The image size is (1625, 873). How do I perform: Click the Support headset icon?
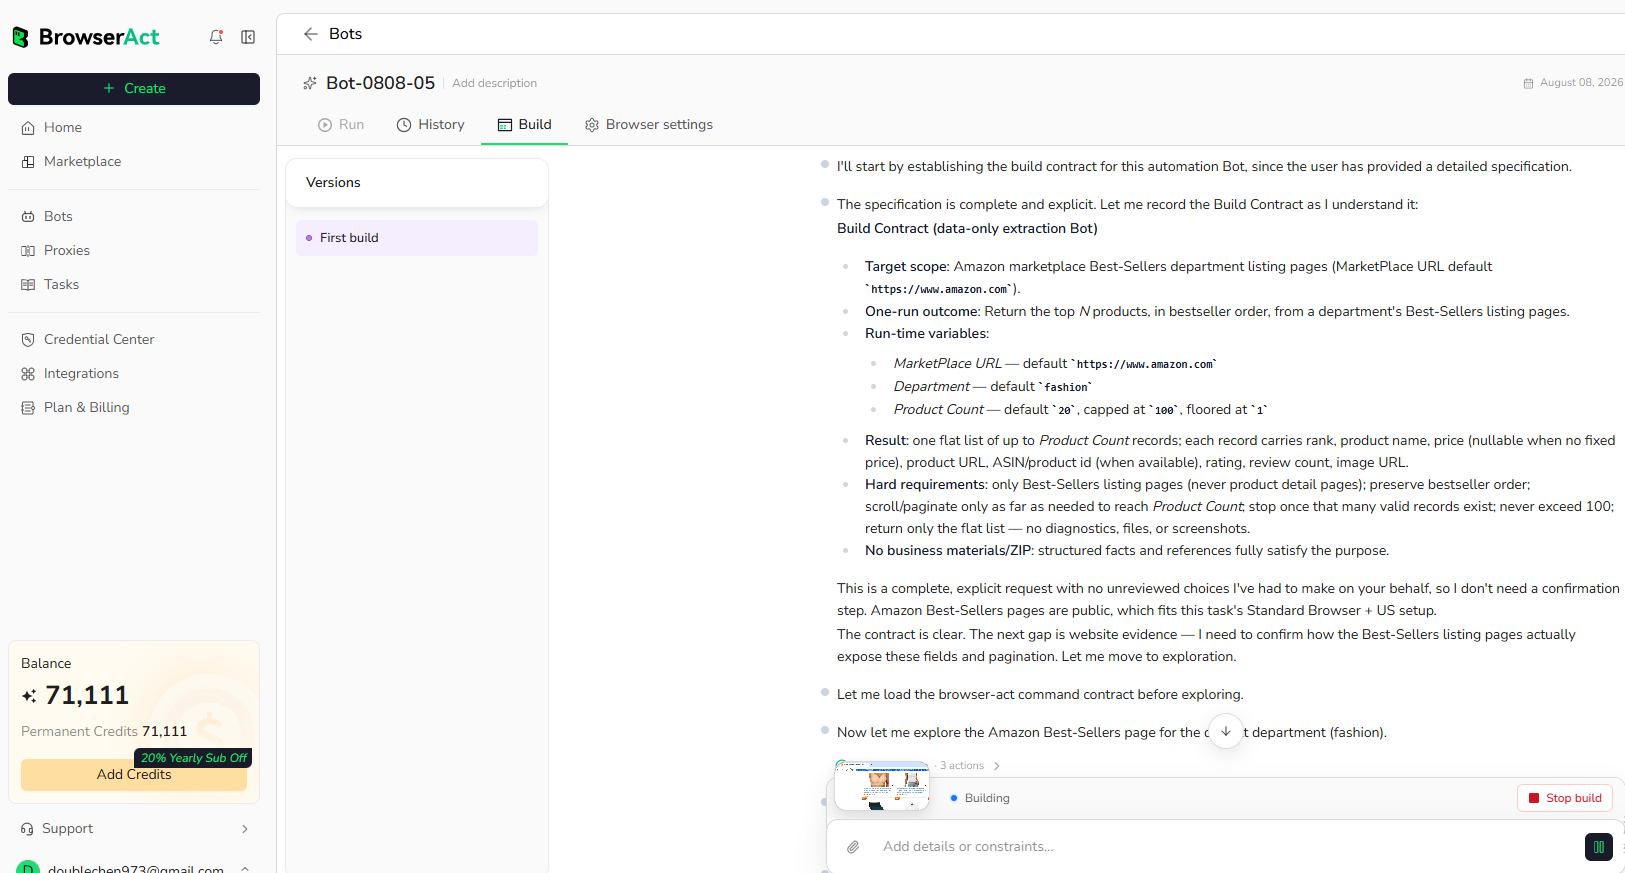point(27,829)
